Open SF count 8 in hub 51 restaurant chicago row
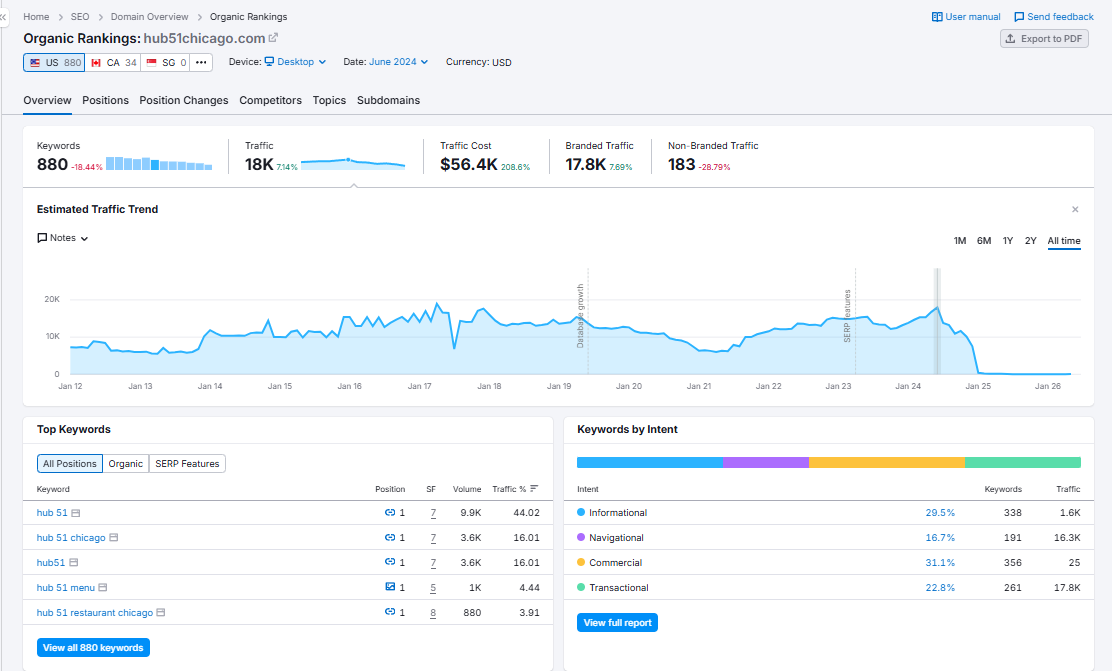Screen dimensions: 1112x671 click(x=433, y=612)
